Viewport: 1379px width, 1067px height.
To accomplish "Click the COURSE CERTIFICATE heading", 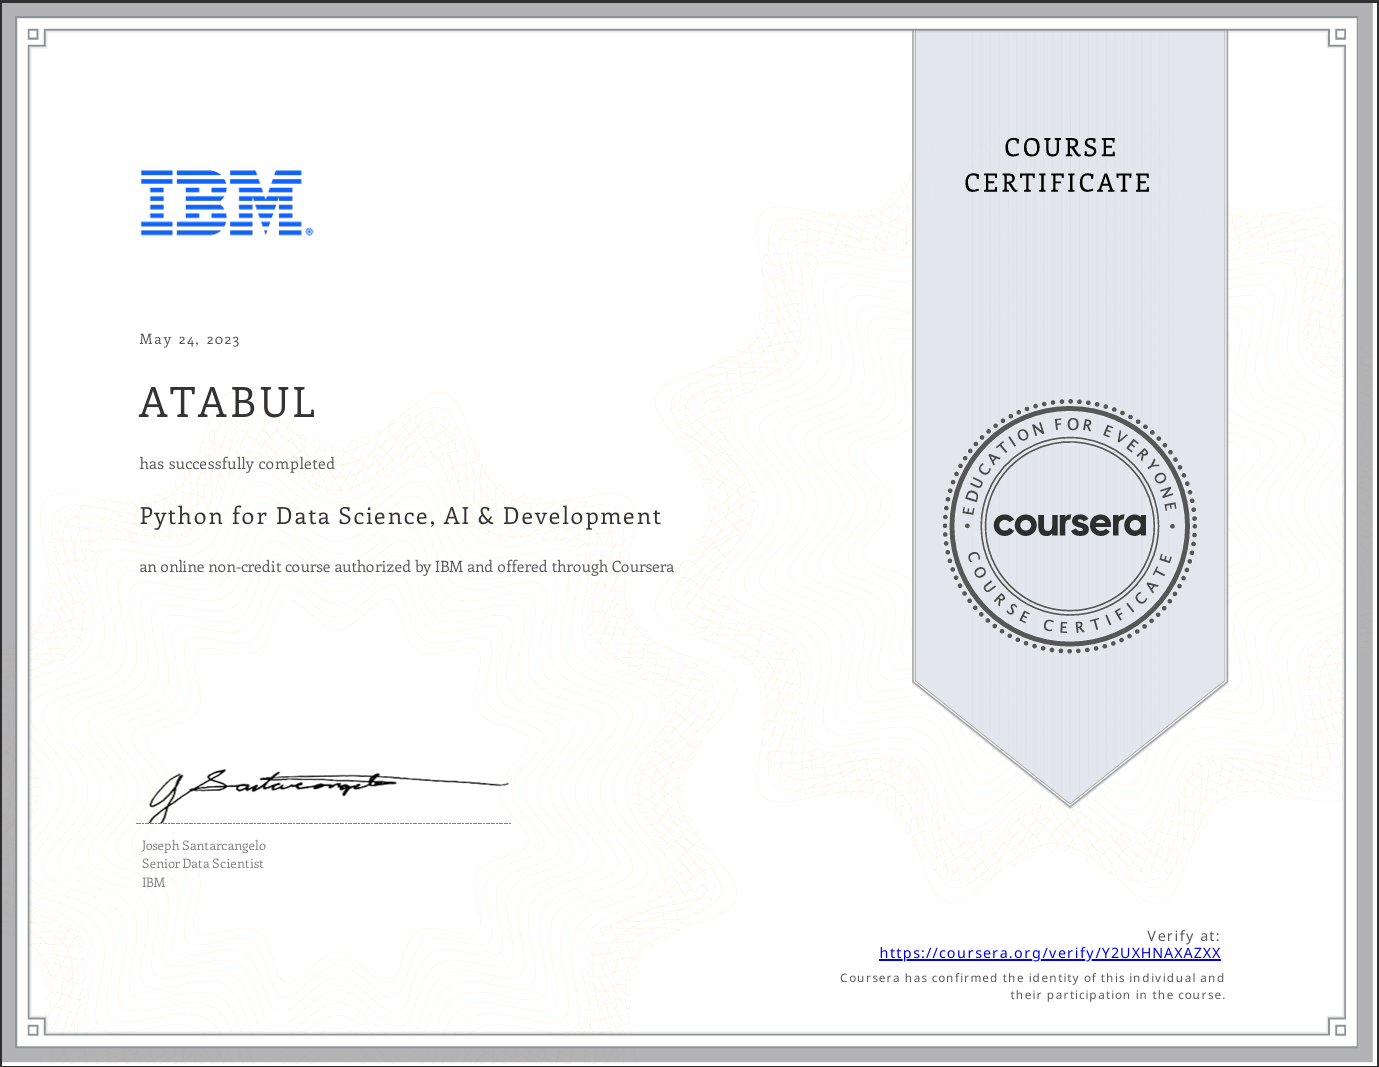I will [1058, 165].
